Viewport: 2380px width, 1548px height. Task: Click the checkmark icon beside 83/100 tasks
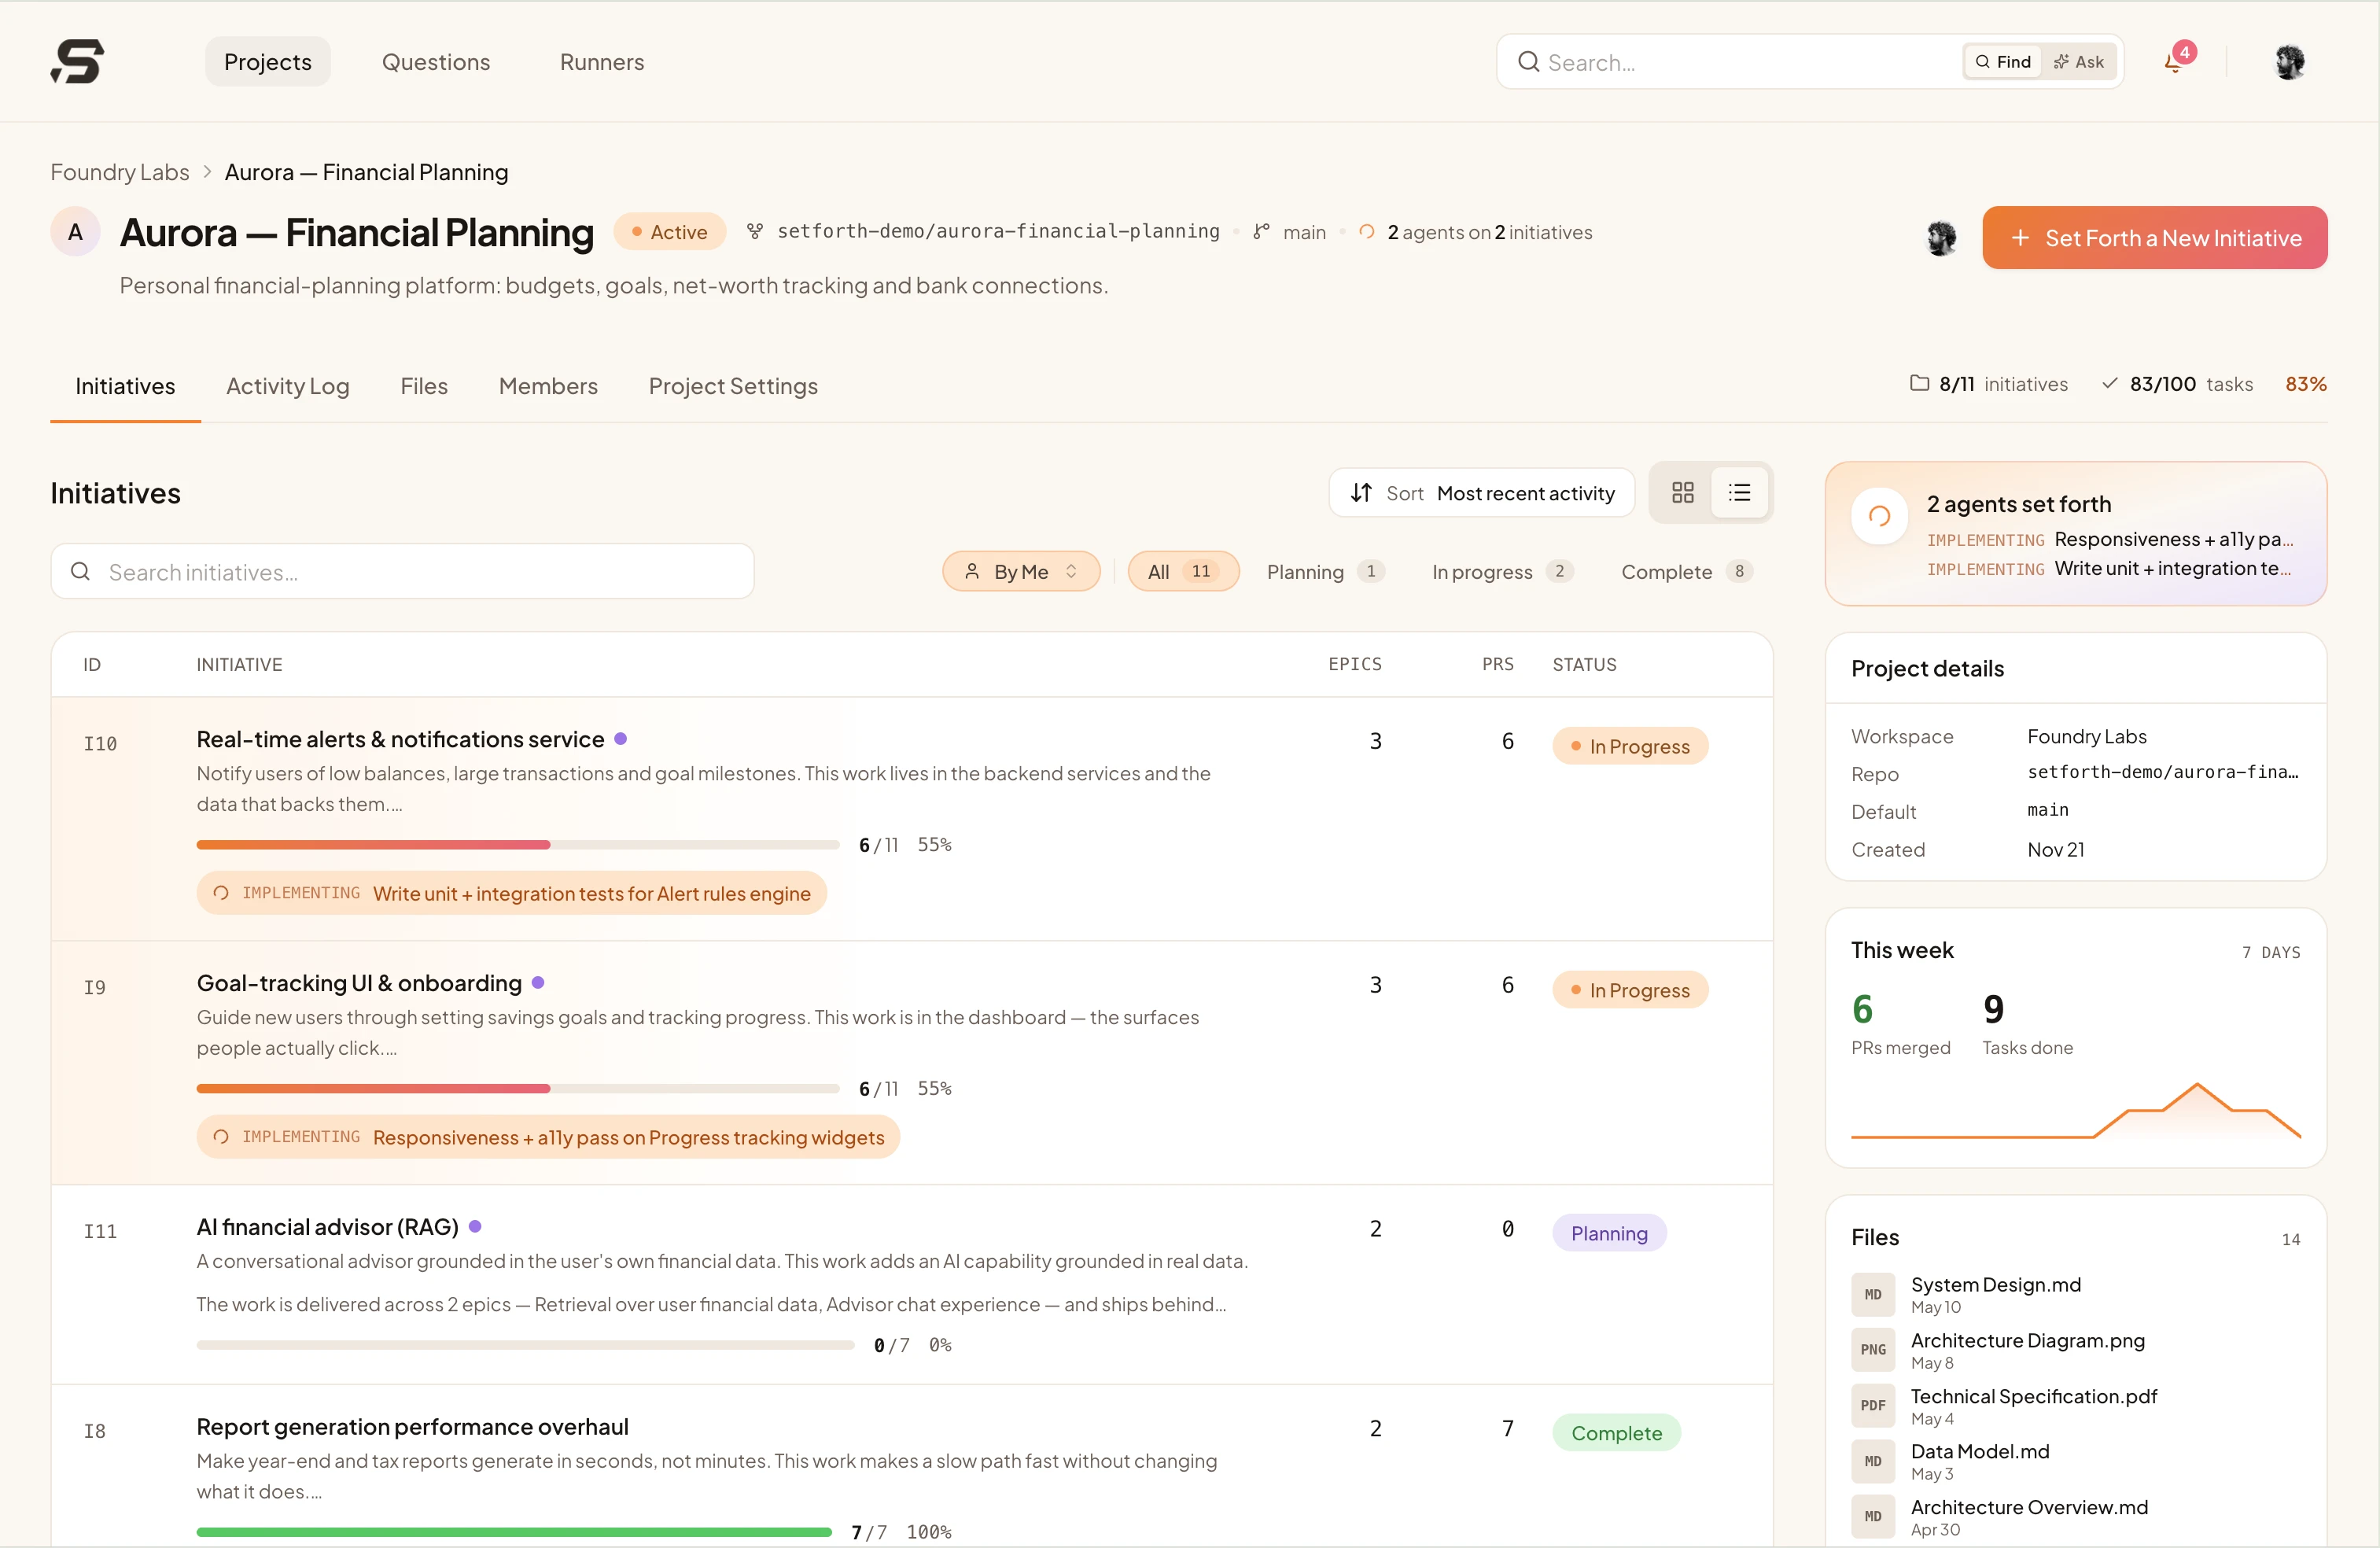(2109, 383)
